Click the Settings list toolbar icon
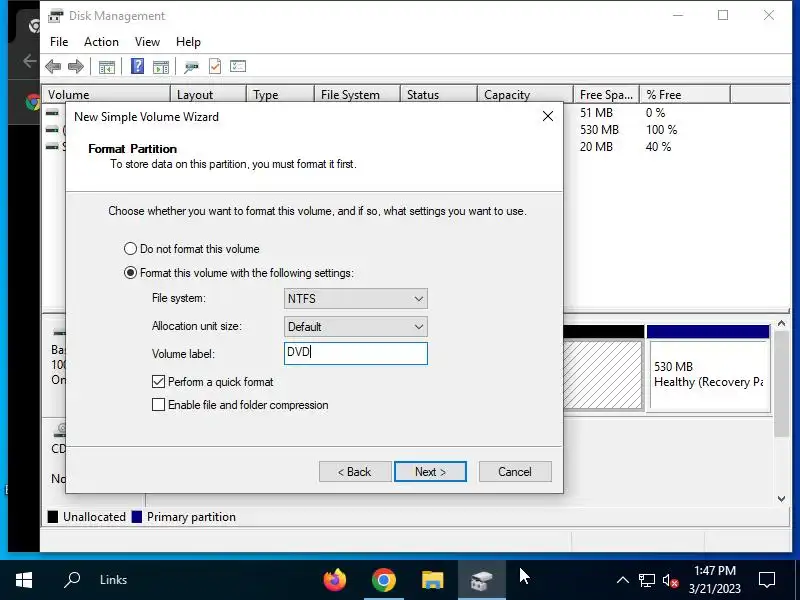This screenshot has width=800, height=600. click(x=238, y=66)
